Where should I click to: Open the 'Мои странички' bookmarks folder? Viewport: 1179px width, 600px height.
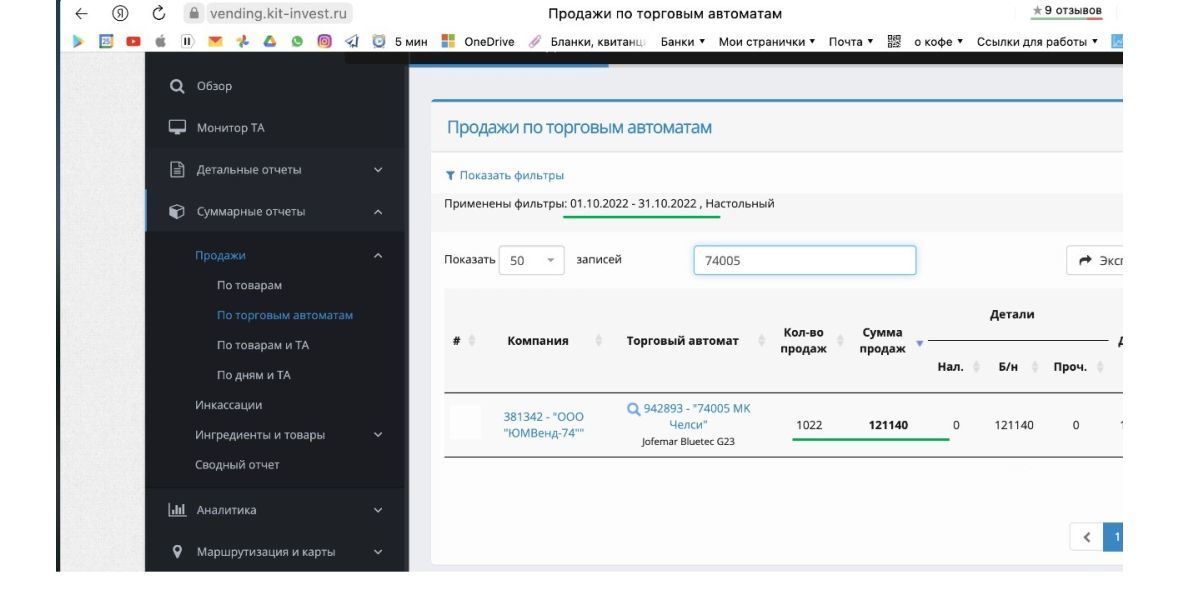click(x=766, y=41)
